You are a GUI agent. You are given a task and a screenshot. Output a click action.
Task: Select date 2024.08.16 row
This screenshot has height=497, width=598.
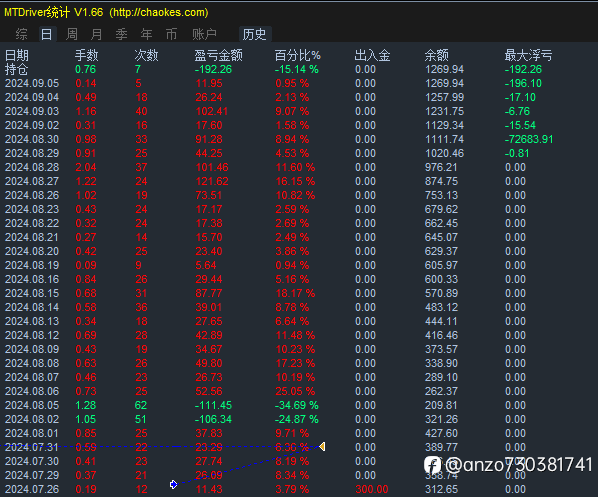32,279
